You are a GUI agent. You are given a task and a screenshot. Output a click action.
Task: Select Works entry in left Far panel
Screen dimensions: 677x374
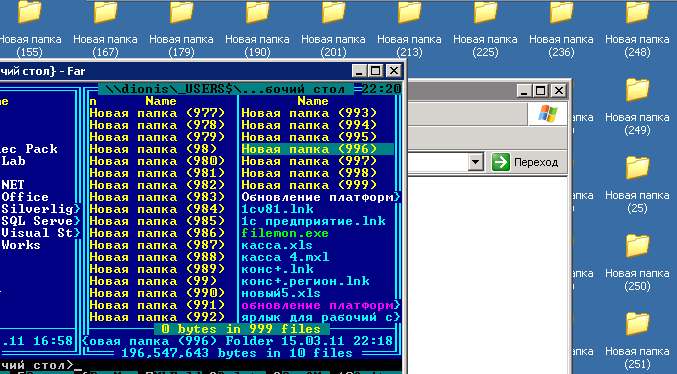(21, 245)
